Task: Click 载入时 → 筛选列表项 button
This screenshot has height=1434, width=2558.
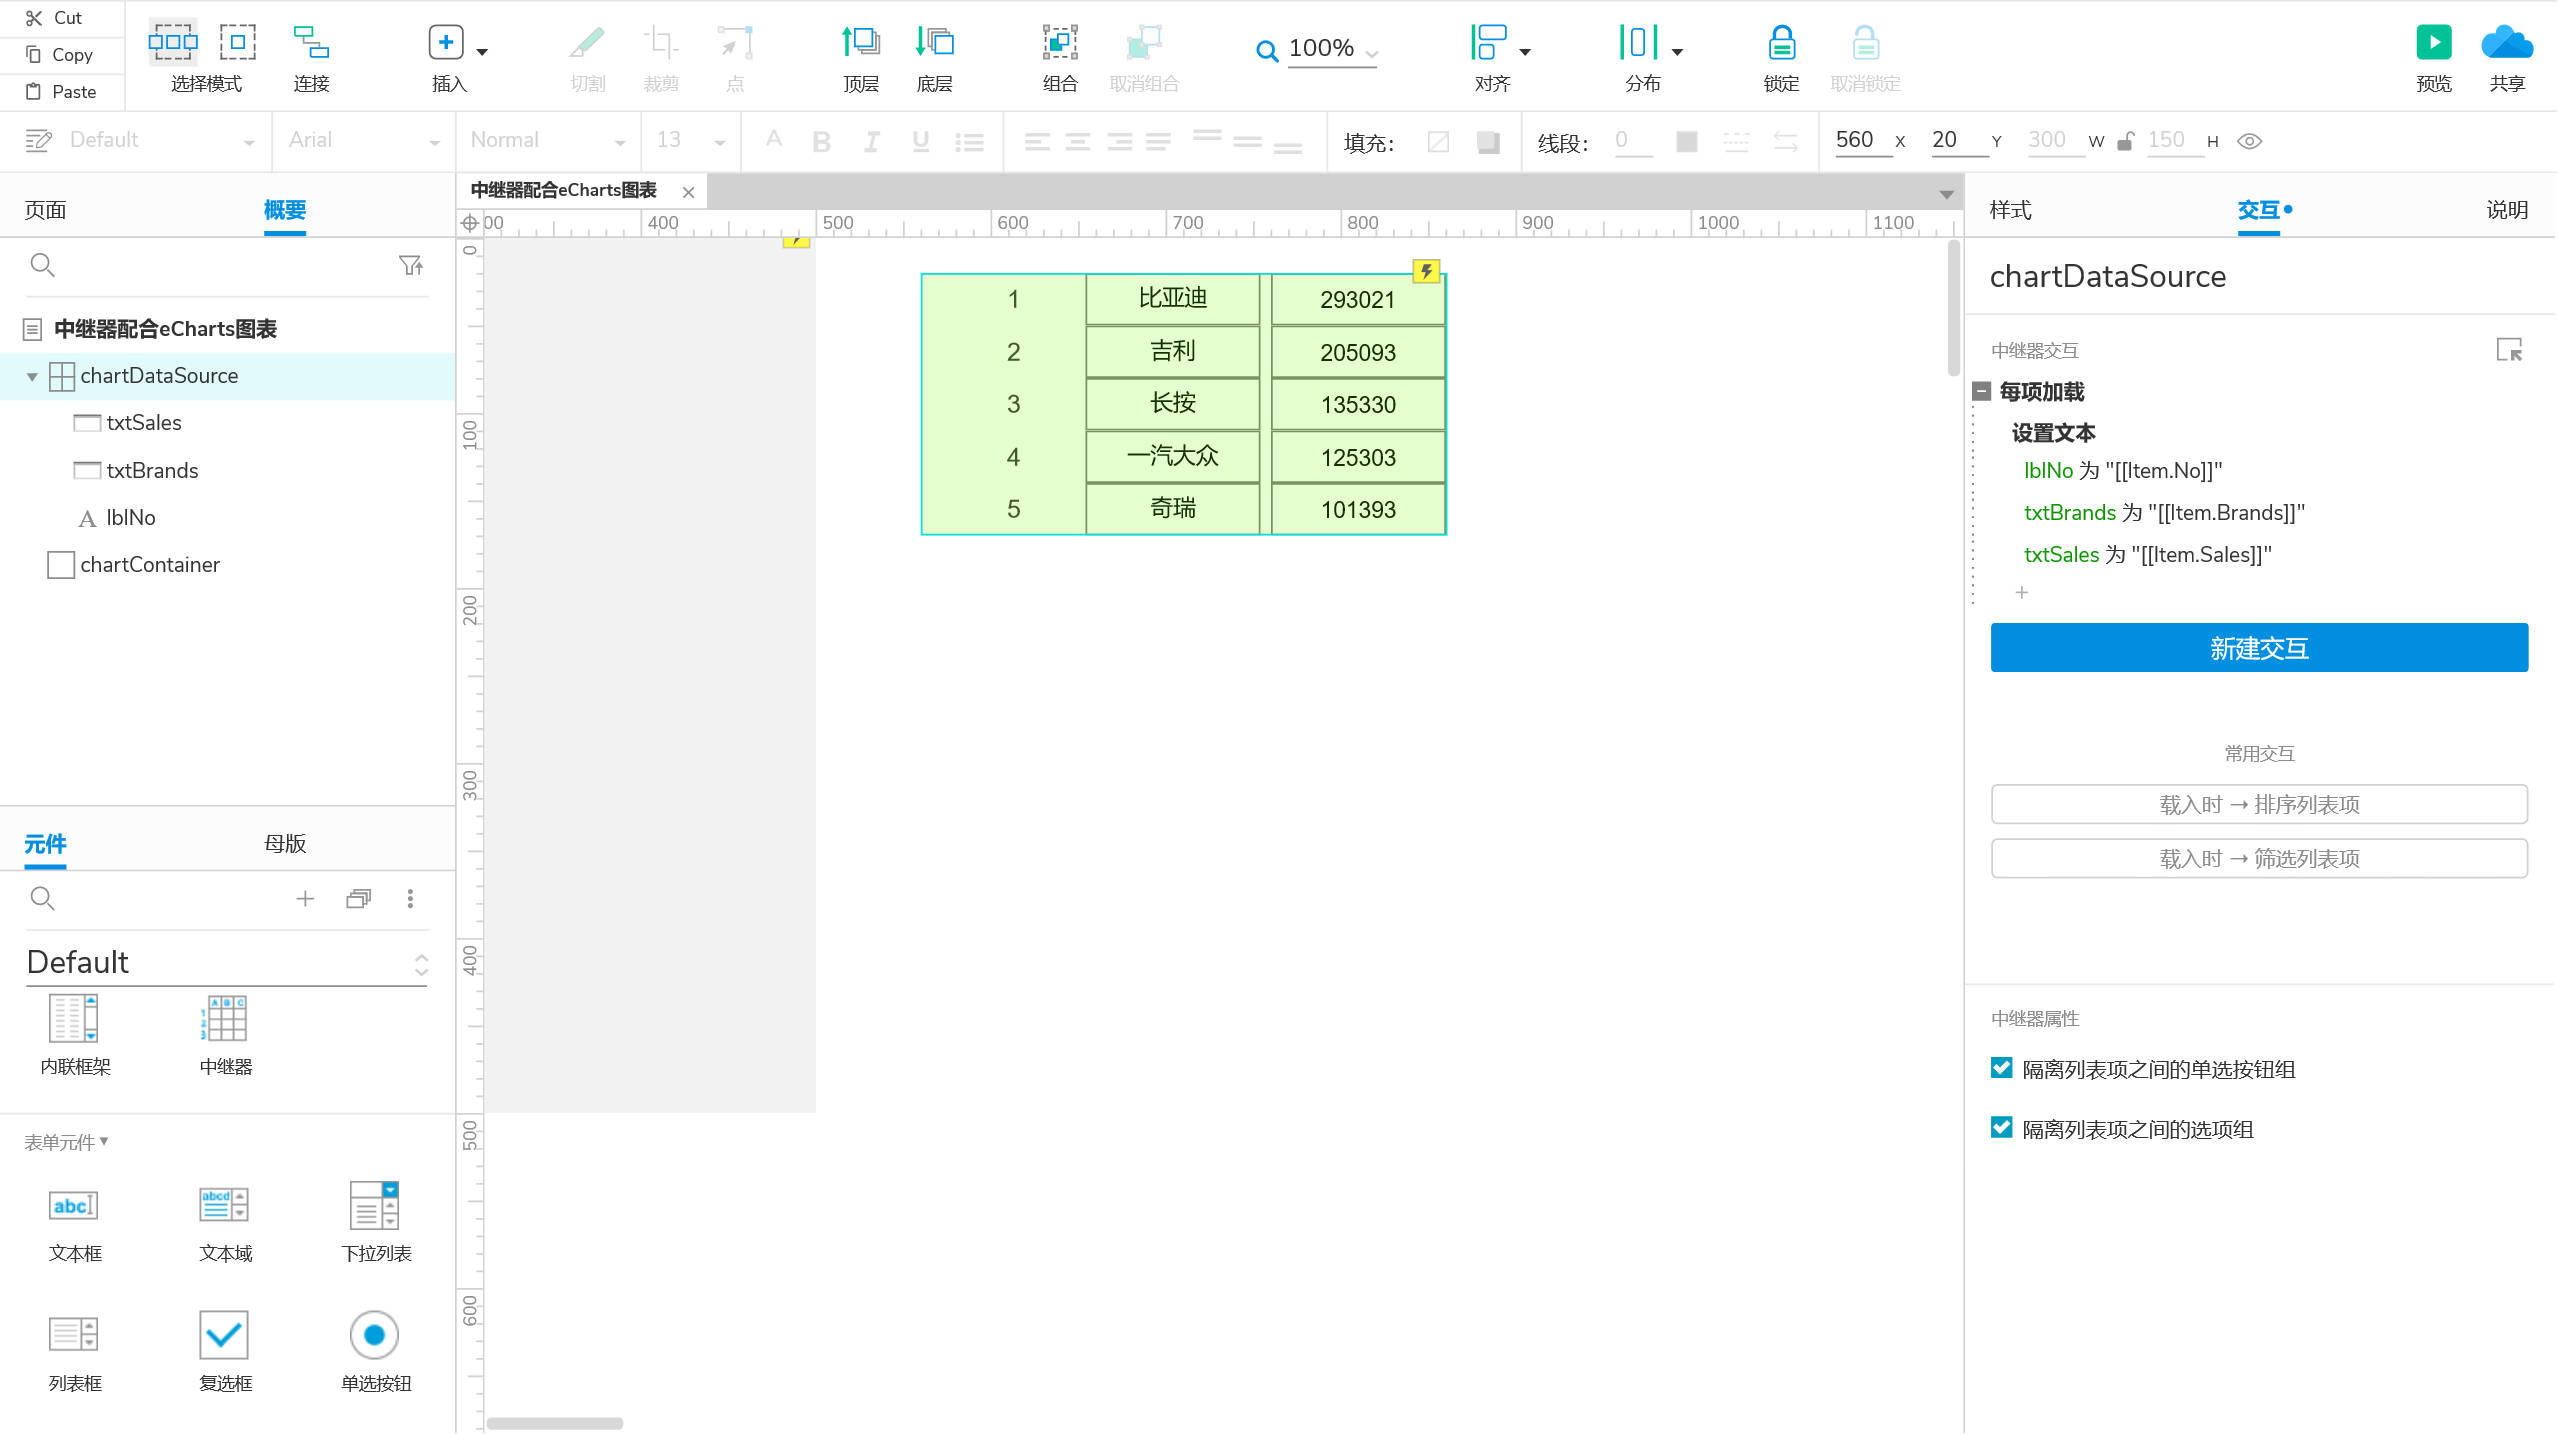Action: coord(2259,858)
